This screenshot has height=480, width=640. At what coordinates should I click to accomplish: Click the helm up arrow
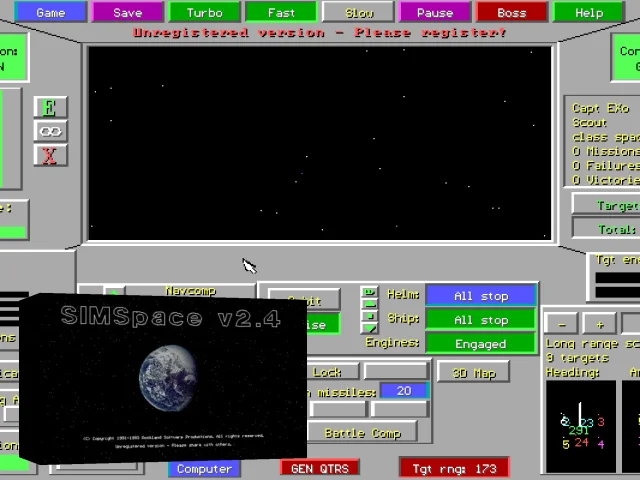coord(370,304)
